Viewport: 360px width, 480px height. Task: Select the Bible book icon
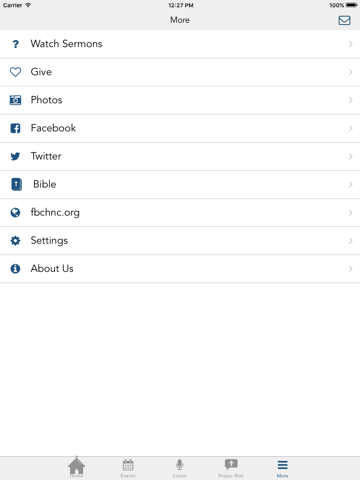pyautogui.click(x=16, y=184)
